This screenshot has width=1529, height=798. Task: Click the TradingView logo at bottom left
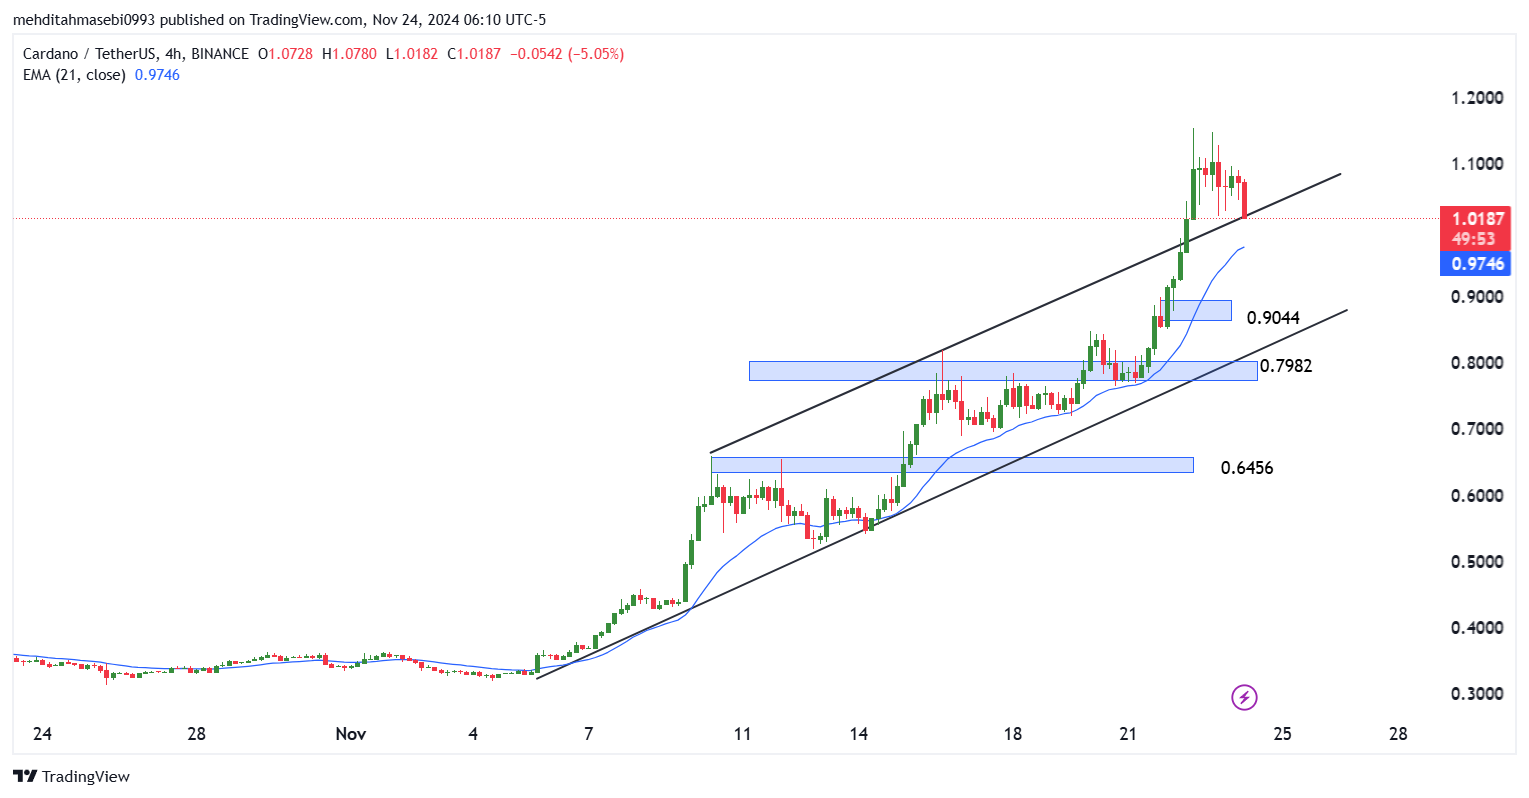[x=71, y=776]
